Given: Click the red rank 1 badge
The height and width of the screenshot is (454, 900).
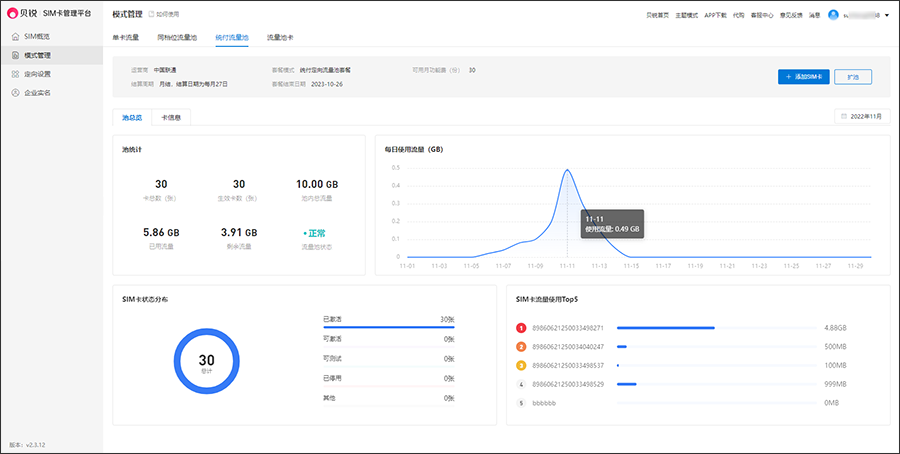Looking at the screenshot, I should [x=521, y=328].
